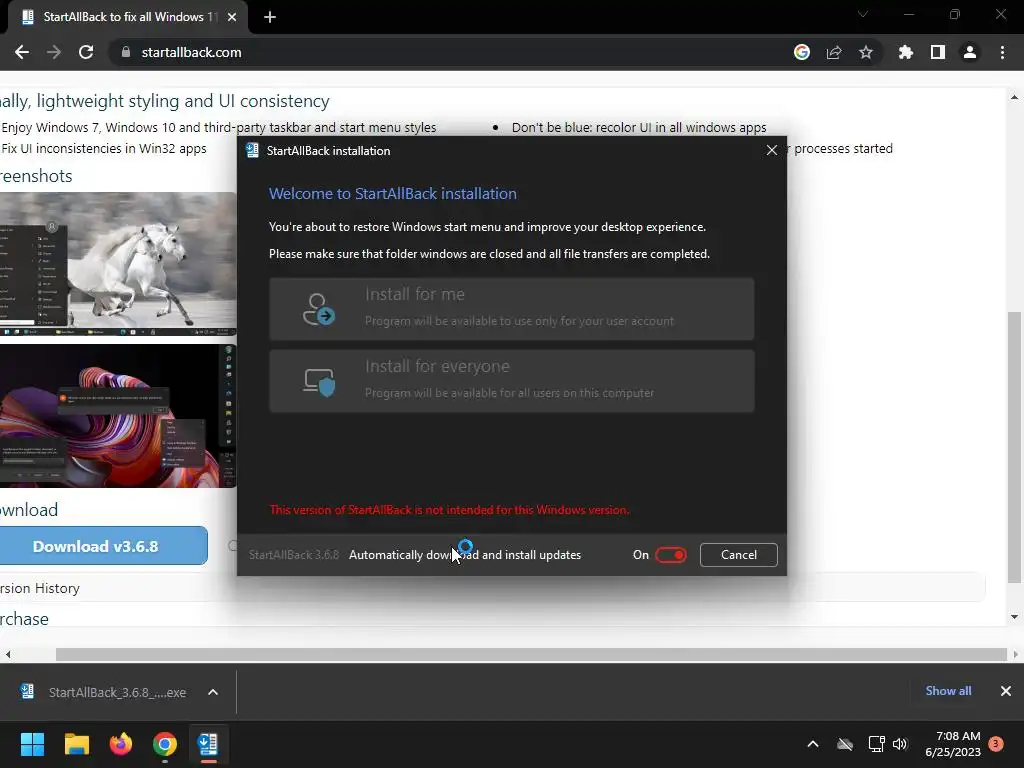Open the clock showing 7:08 AM
1024x768 pixels.
point(953,744)
